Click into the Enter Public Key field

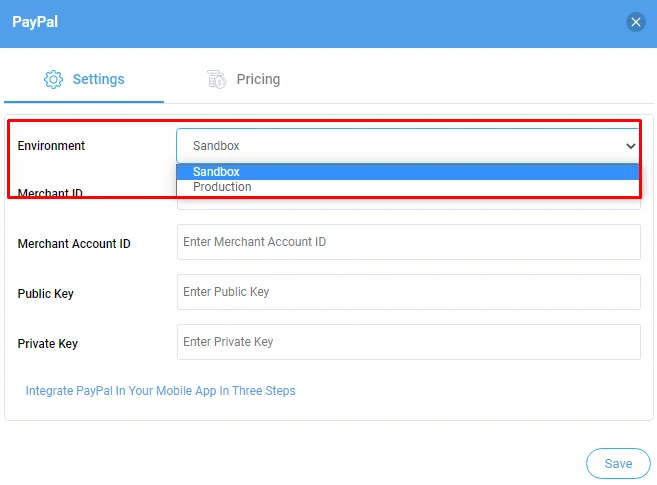click(x=409, y=292)
